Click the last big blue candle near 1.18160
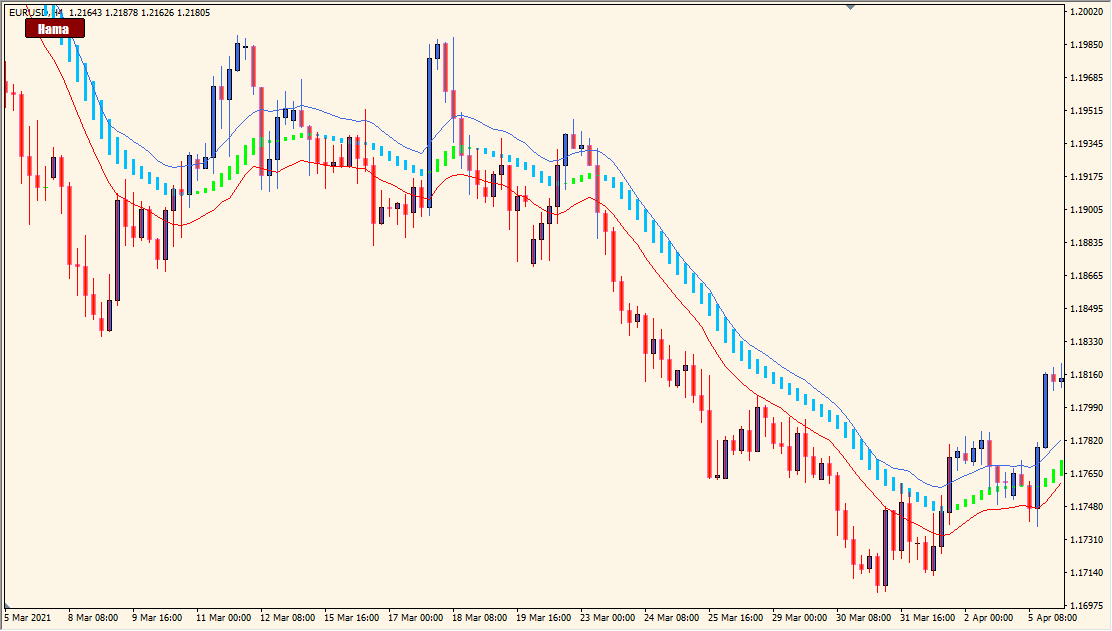The image size is (1112, 631). pos(1045,411)
